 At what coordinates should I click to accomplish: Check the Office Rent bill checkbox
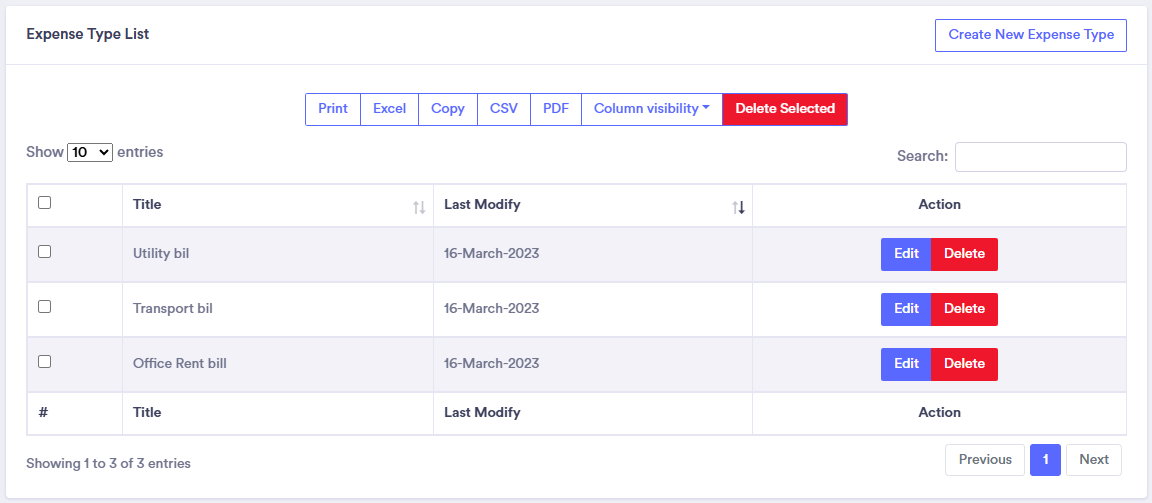44,362
